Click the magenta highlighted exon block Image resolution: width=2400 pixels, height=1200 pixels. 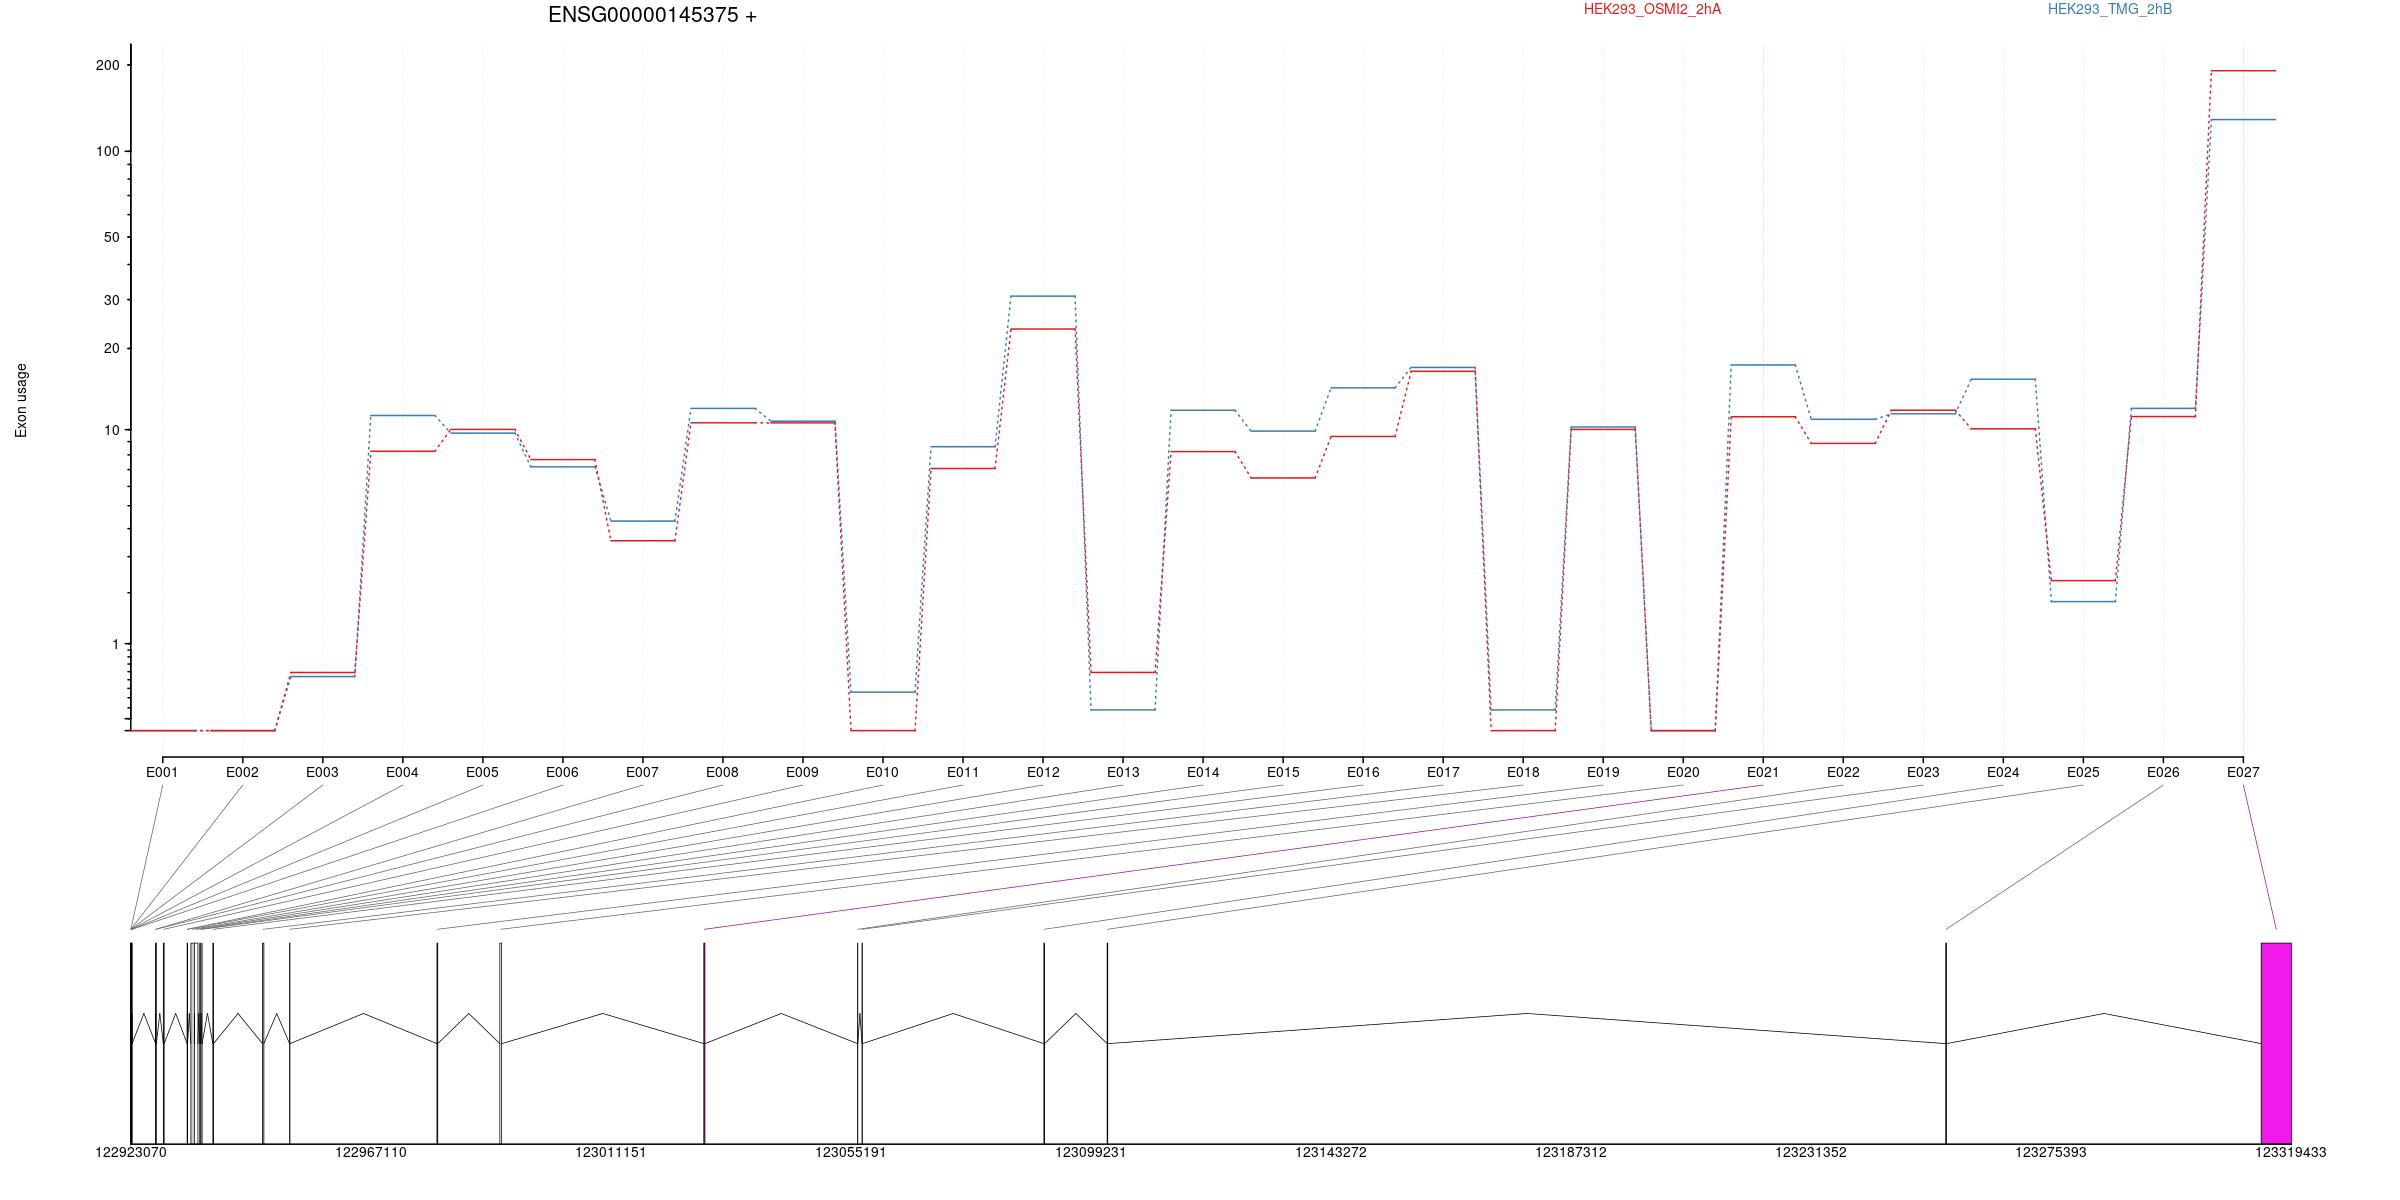tap(2276, 1043)
